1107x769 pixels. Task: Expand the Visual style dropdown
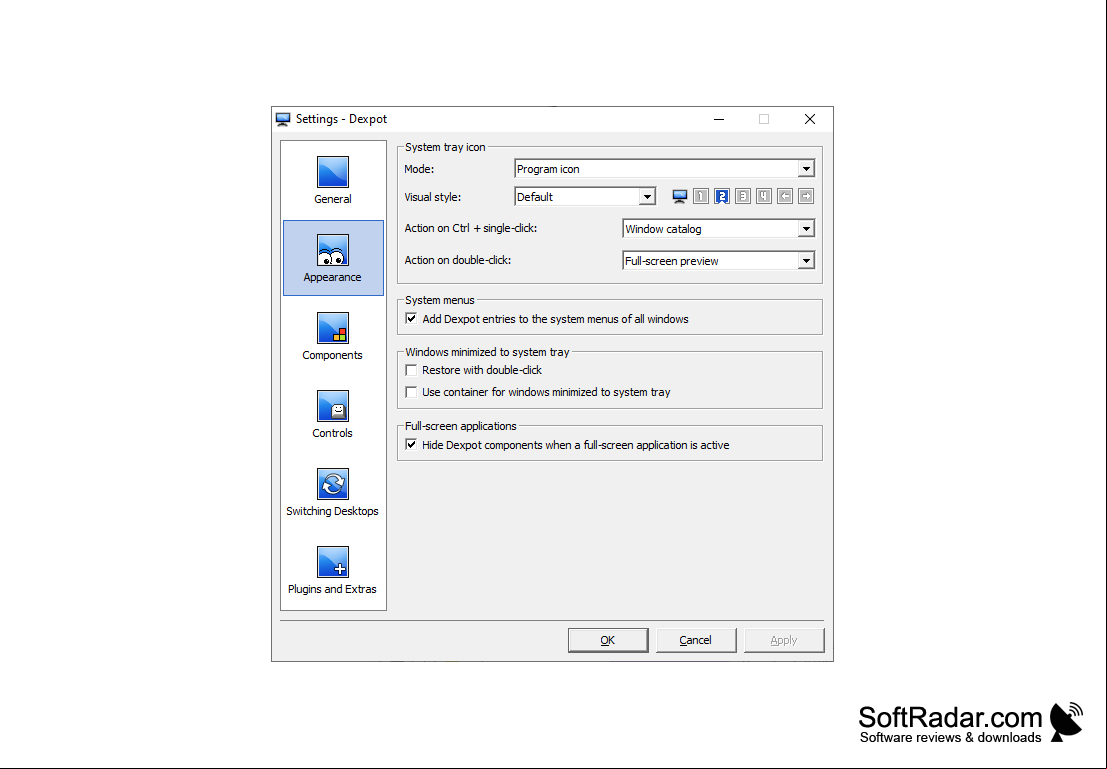585,197
